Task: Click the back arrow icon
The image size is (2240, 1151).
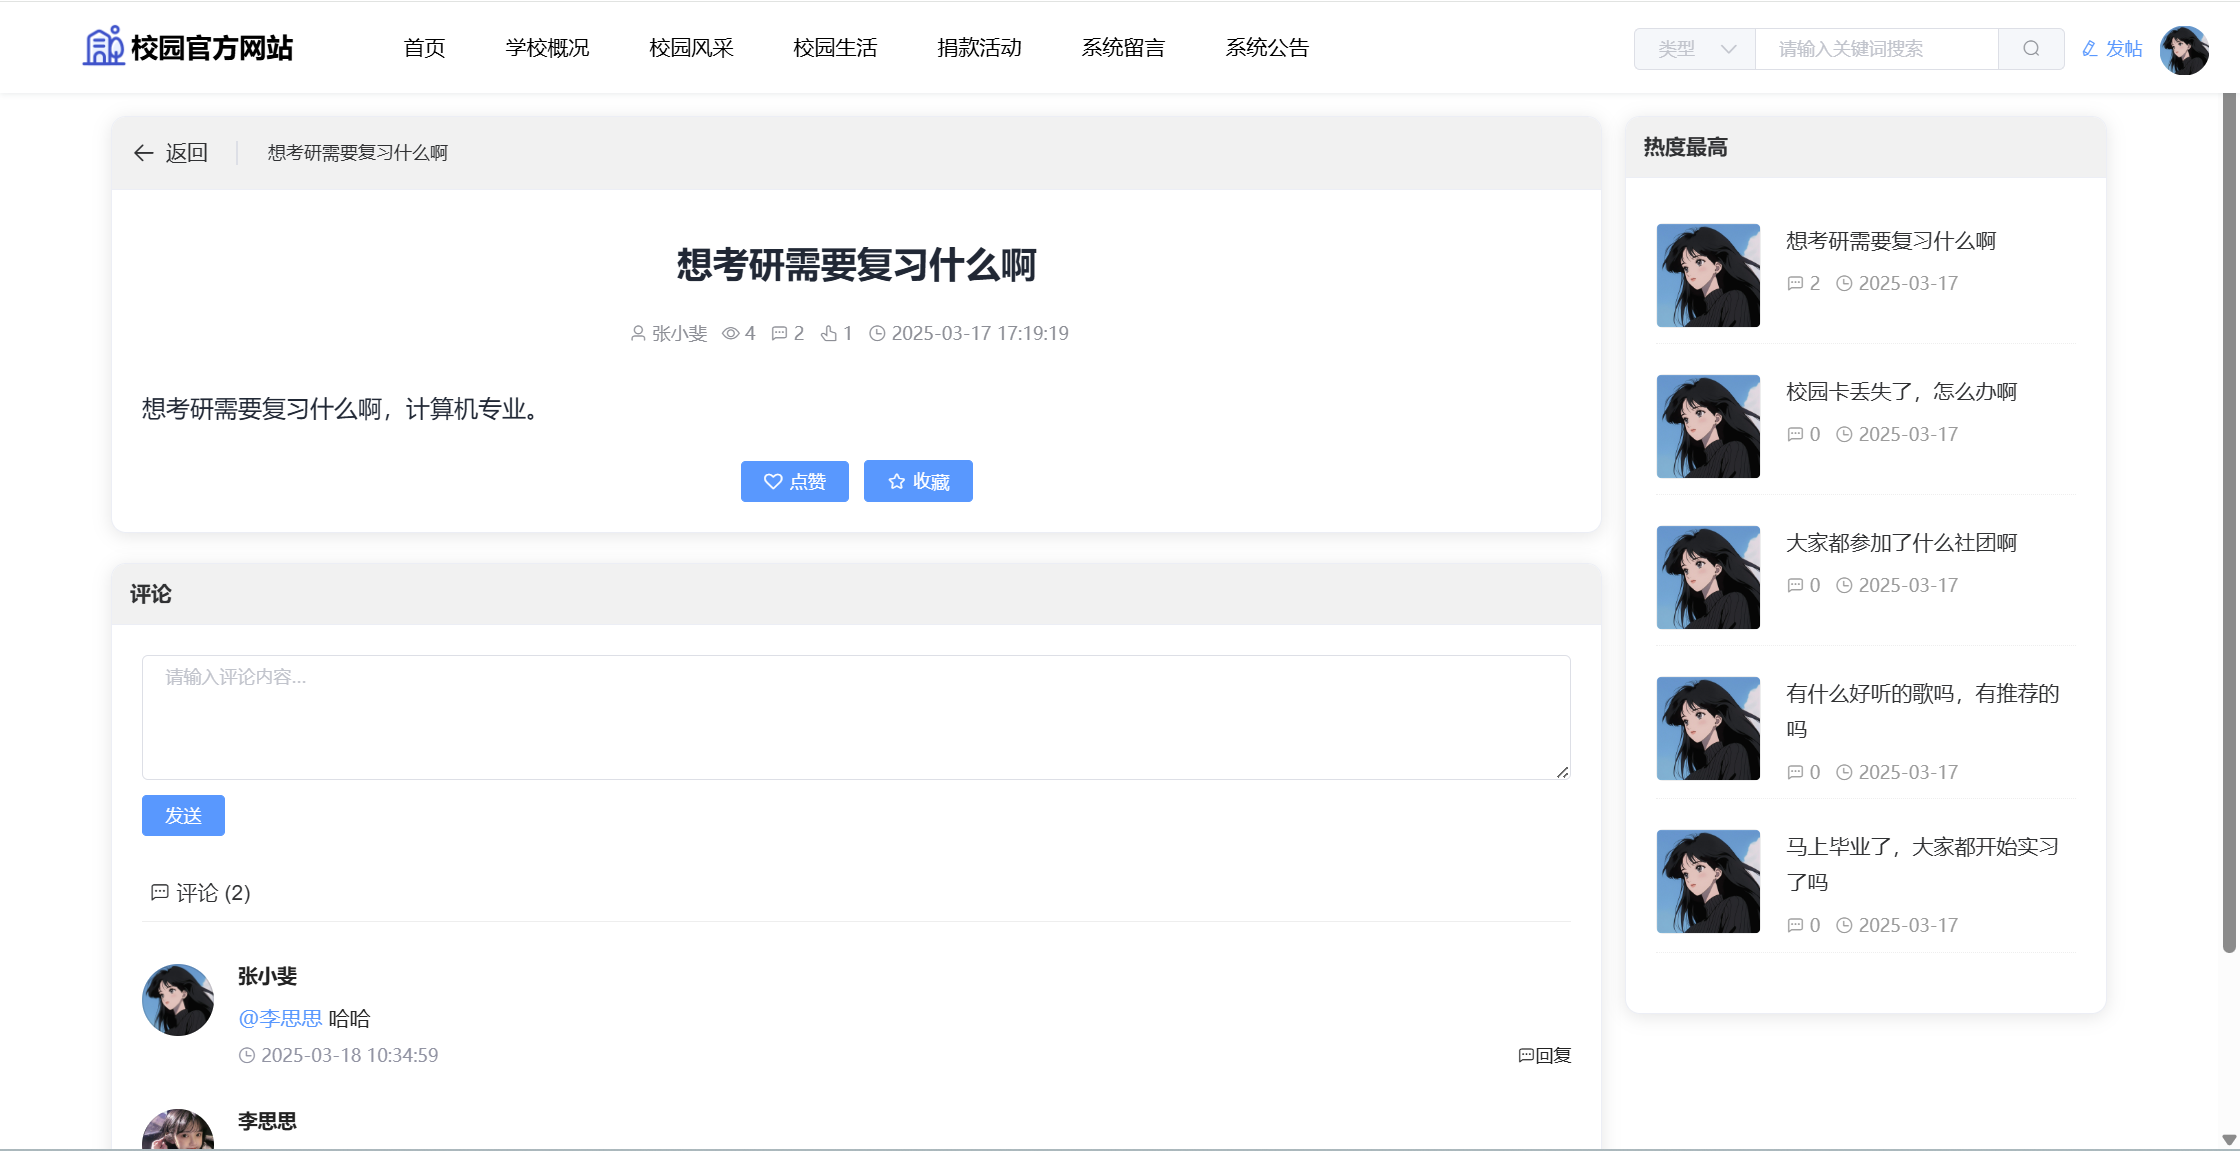Action: (x=143, y=153)
